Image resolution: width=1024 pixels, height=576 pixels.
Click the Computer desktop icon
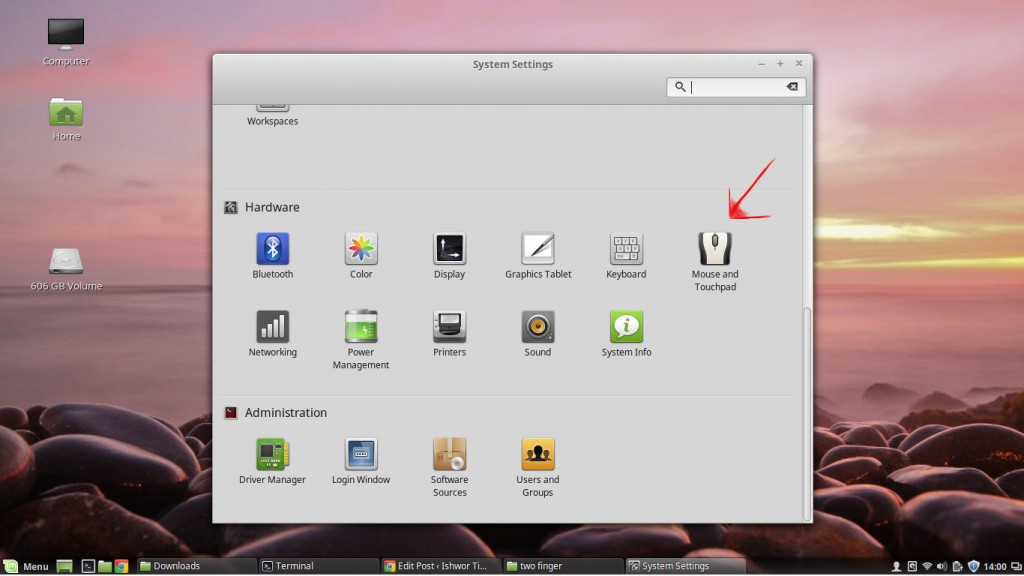point(66,42)
